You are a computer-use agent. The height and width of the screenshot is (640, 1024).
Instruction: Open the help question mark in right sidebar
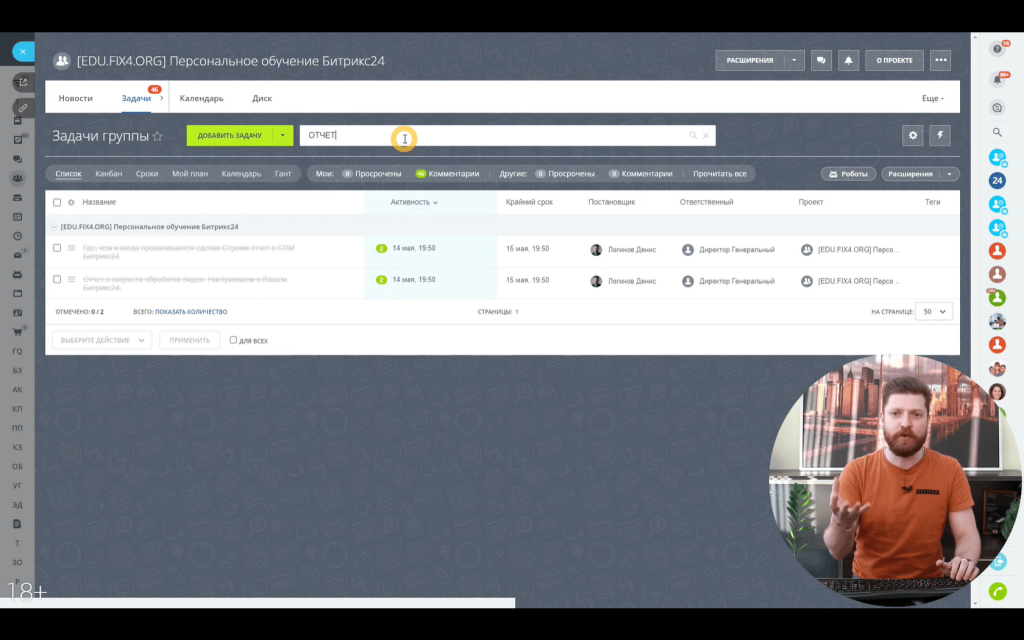(997, 49)
